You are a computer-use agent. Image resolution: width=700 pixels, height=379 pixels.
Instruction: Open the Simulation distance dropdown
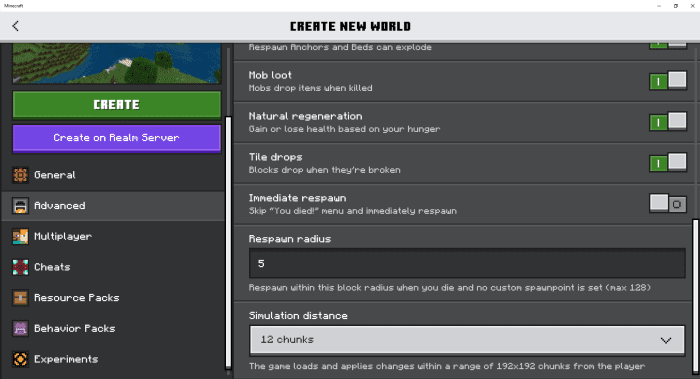tap(467, 340)
